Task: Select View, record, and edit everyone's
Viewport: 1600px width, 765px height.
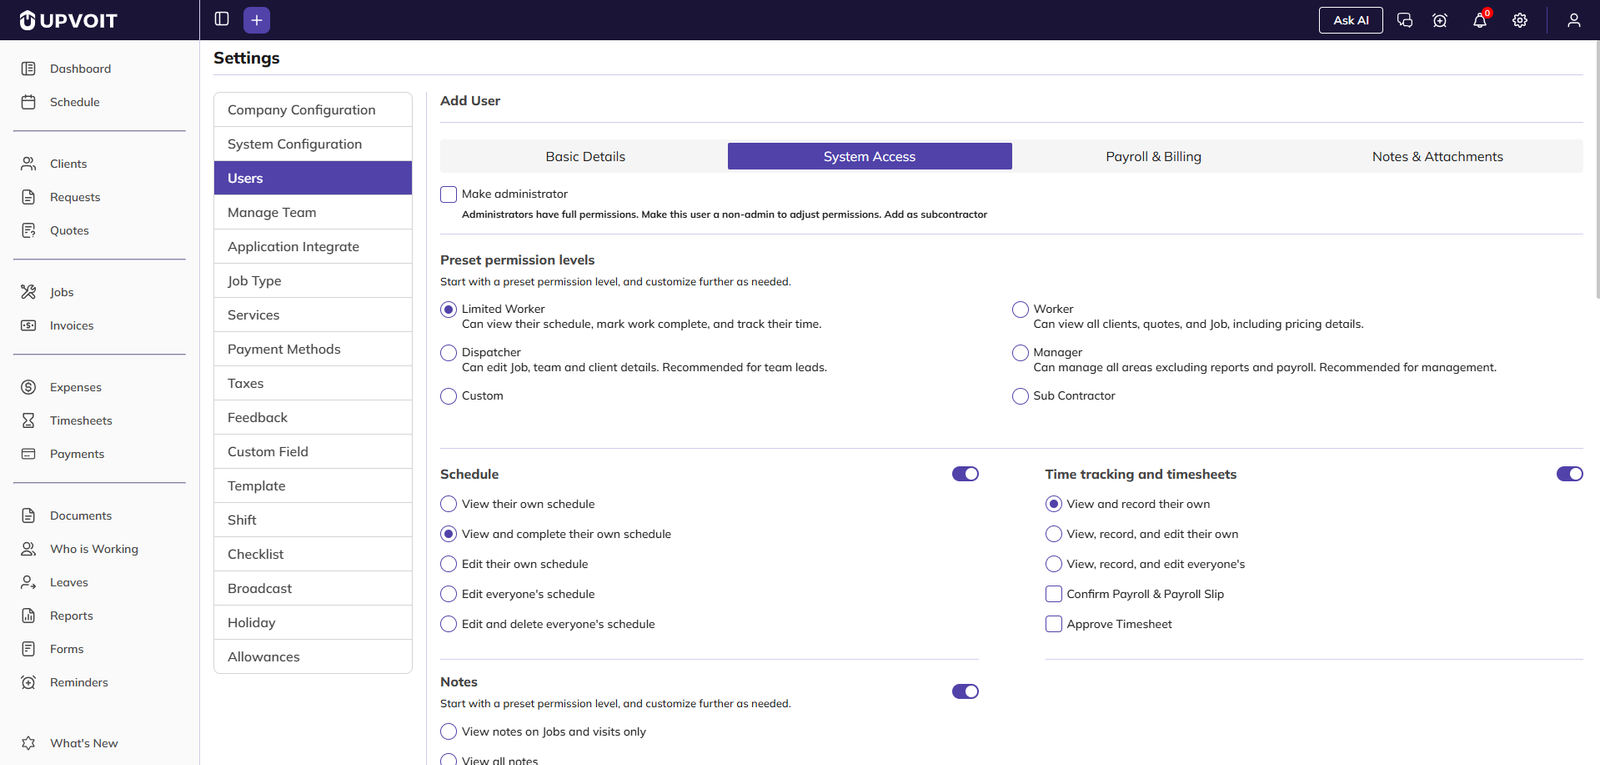Action: [x=1053, y=564]
